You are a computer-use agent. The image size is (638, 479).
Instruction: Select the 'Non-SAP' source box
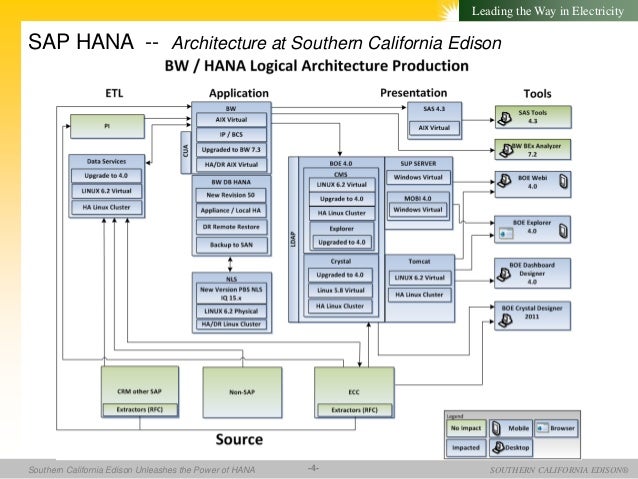(x=242, y=392)
